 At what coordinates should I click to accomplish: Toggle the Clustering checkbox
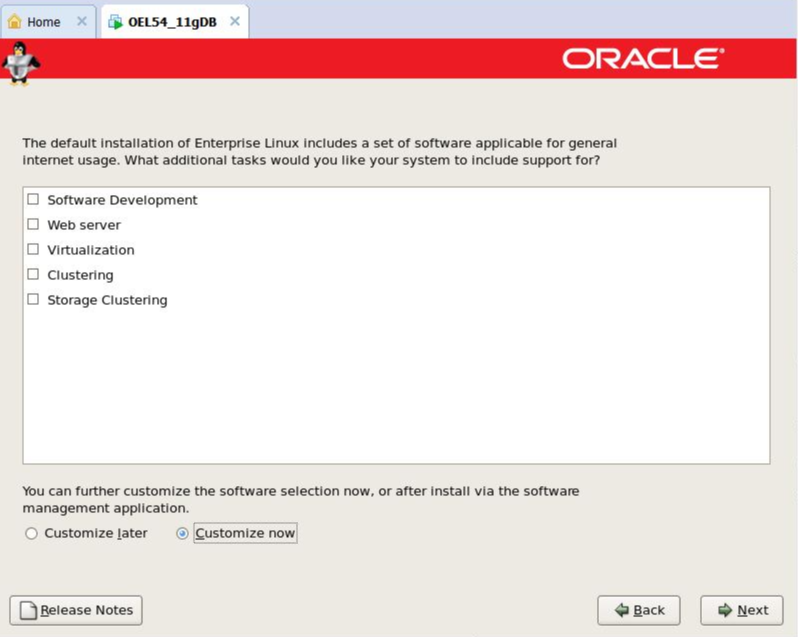pyautogui.click(x=33, y=274)
